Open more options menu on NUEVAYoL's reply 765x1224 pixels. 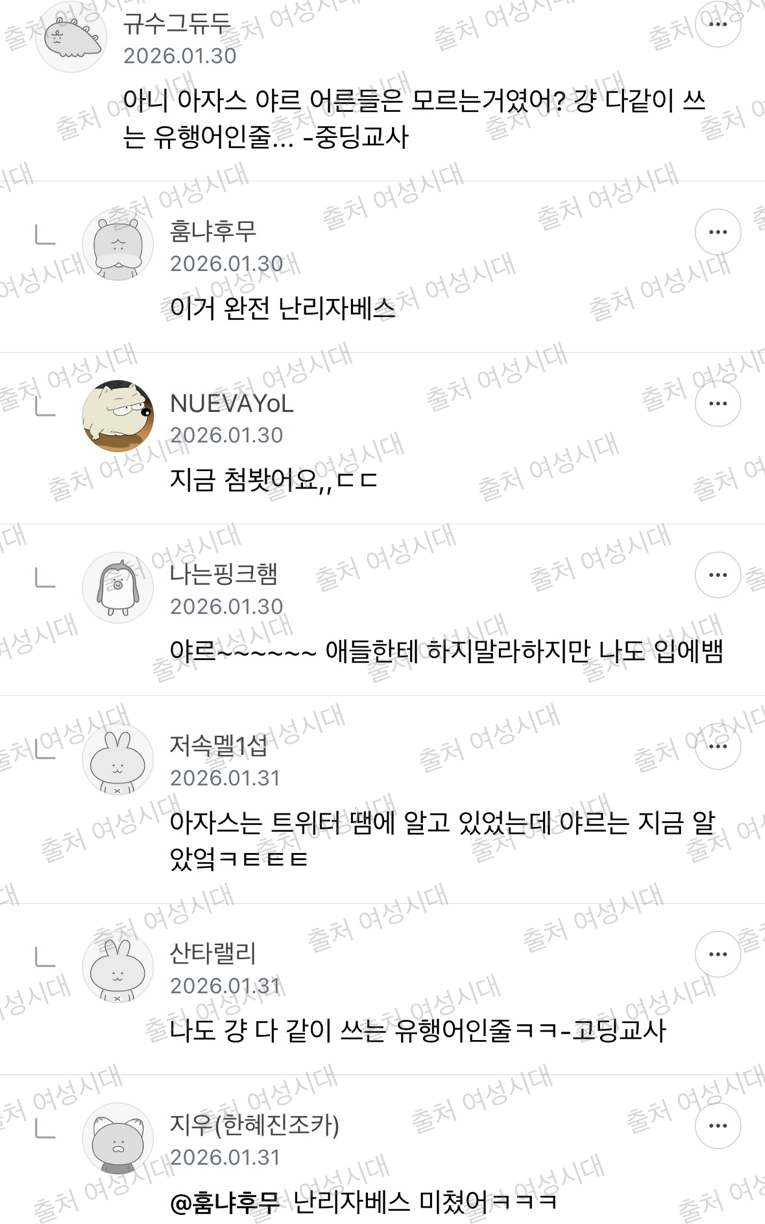(x=718, y=404)
